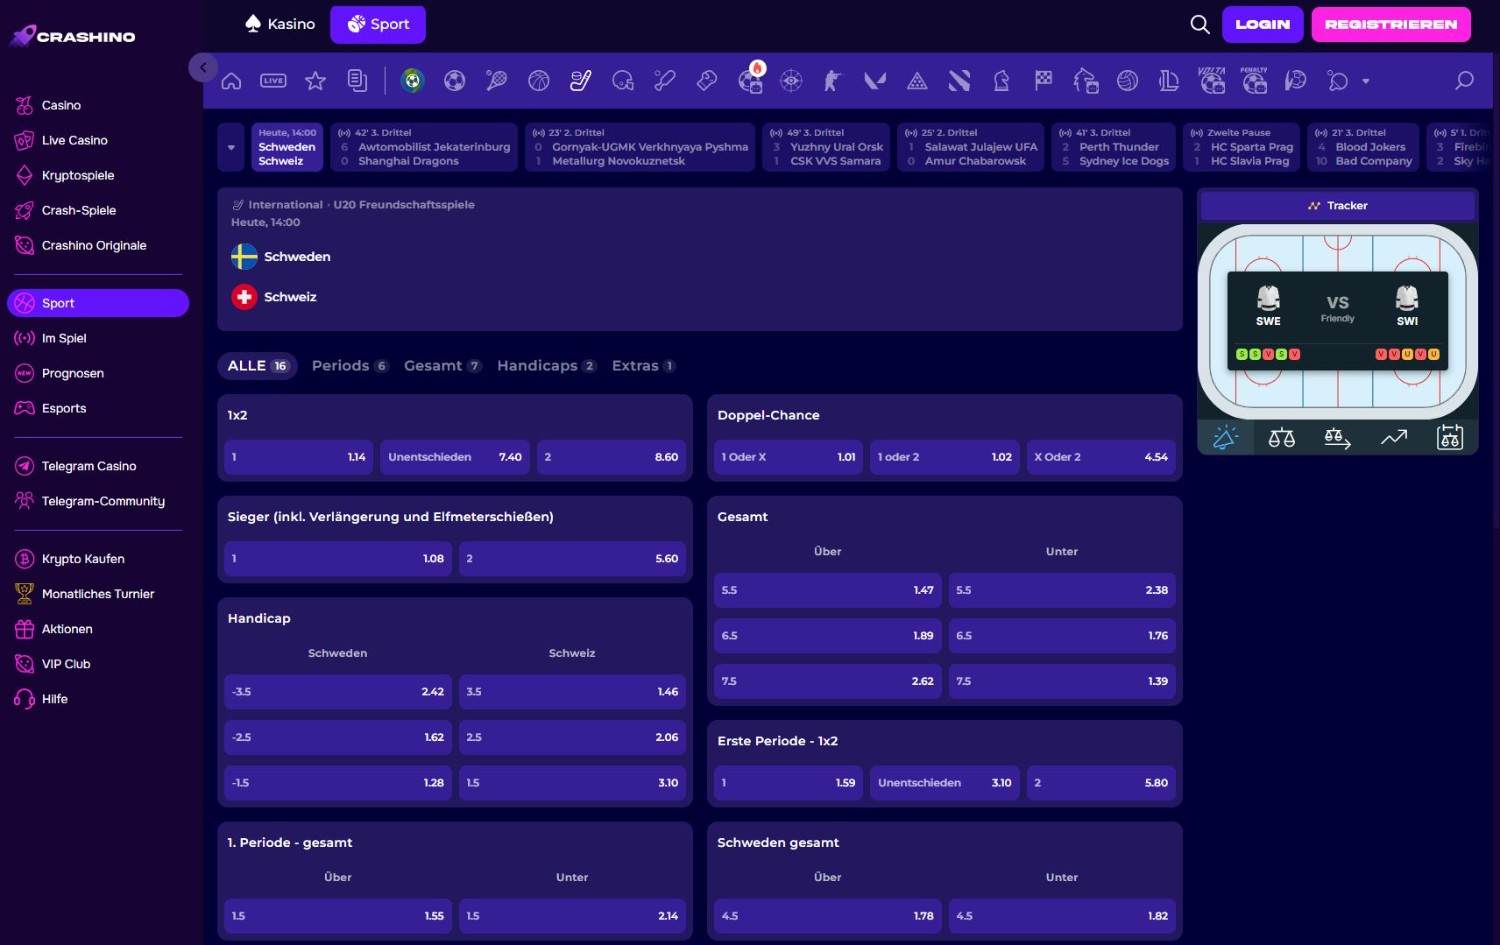Open the Tracker tab
The image size is (1500, 945).
point(1338,206)
